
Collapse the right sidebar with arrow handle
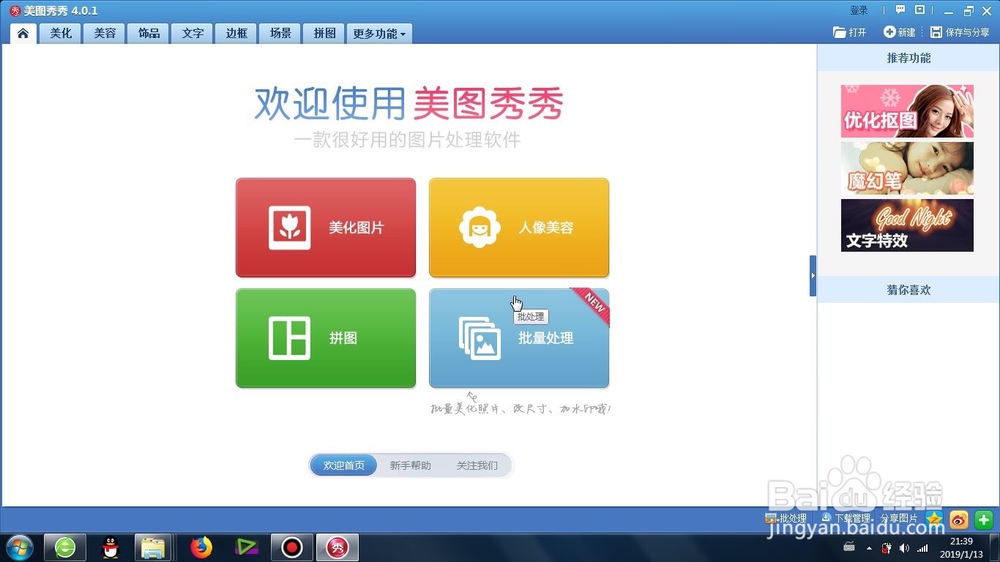coord(812,276)
